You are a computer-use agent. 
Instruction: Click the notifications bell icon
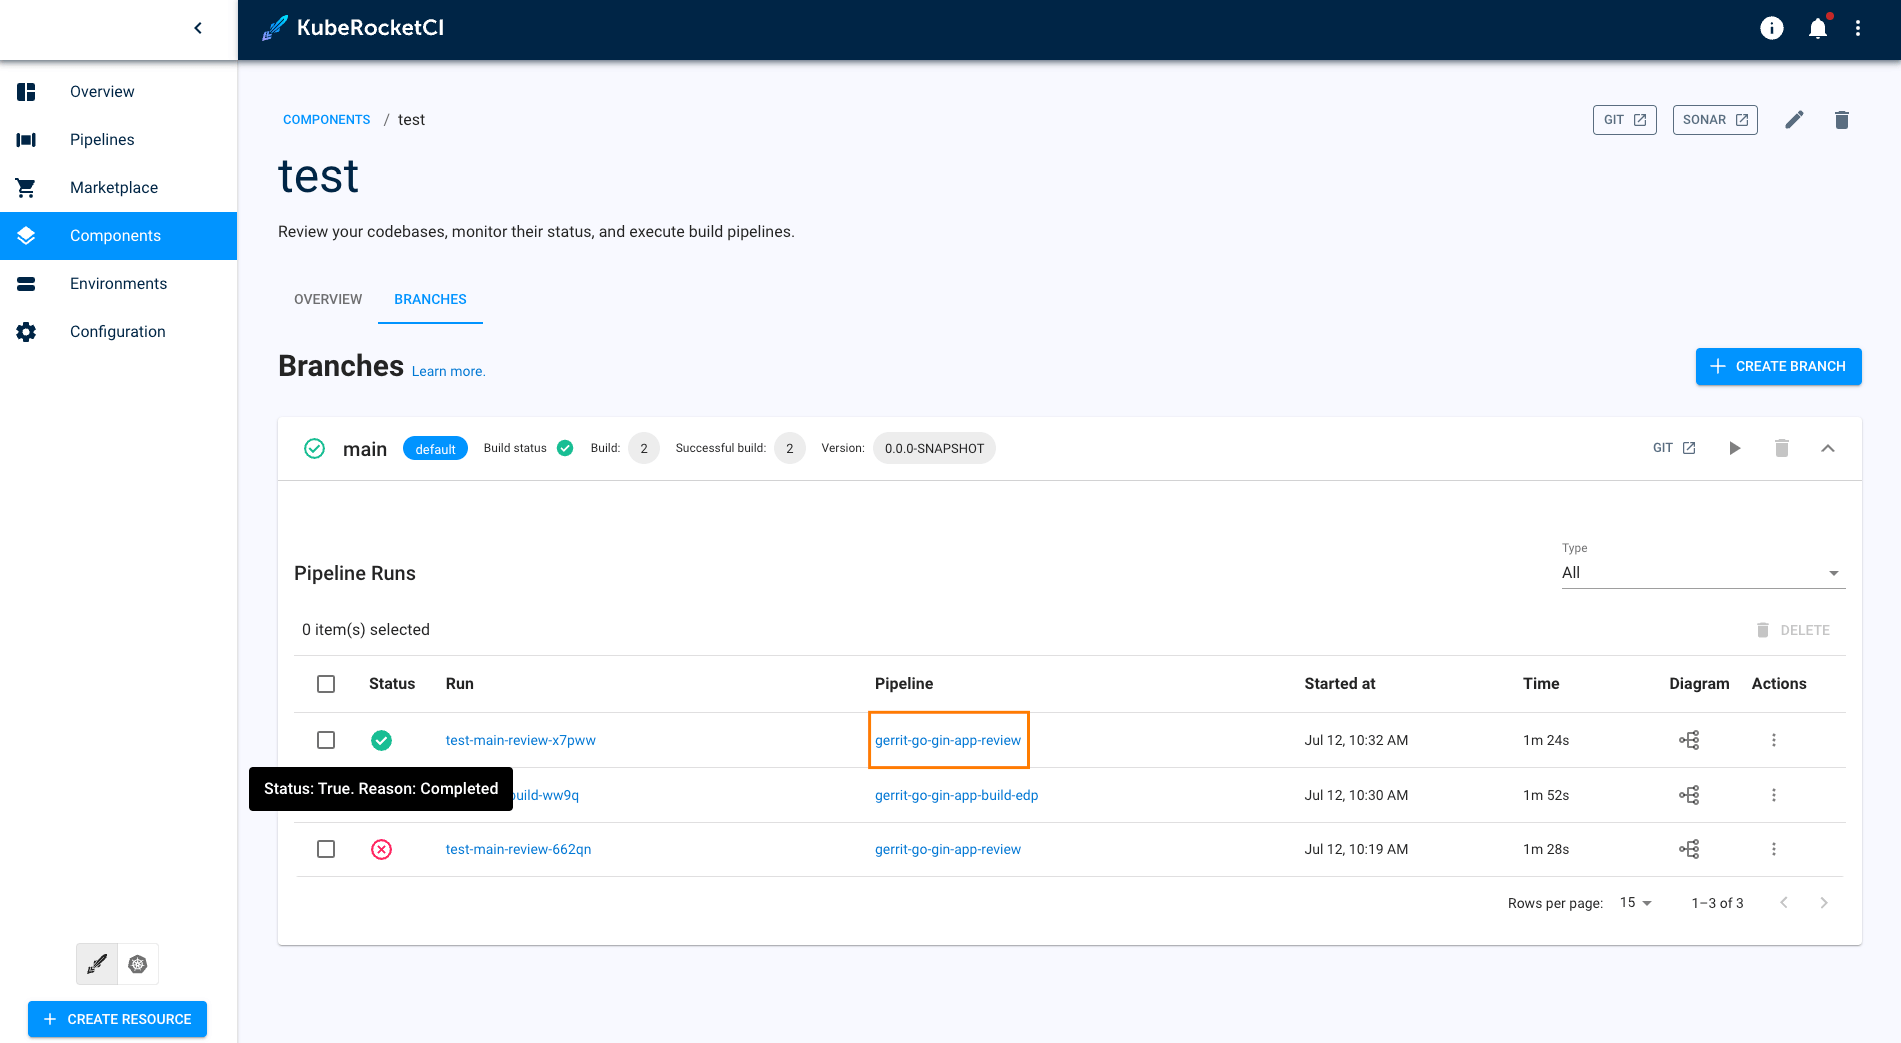(1817, 28)
